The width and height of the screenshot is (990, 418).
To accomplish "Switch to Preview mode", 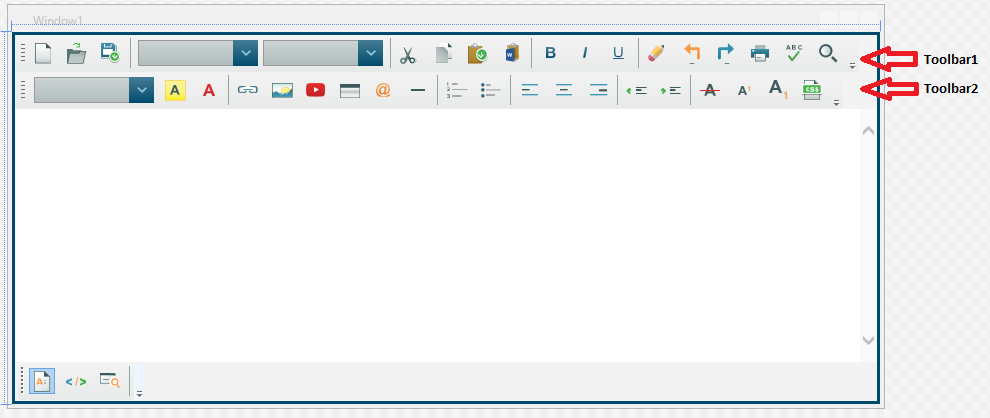I will pos(110,380).
